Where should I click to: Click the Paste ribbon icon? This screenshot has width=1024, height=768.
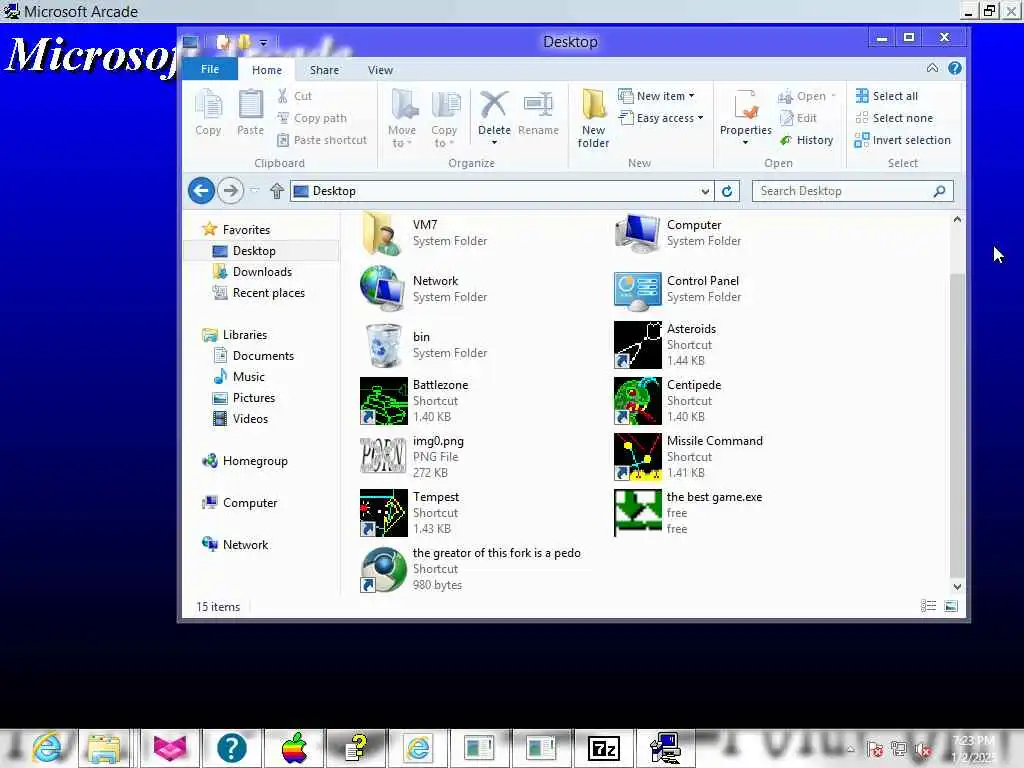click(x=250, y=113)
